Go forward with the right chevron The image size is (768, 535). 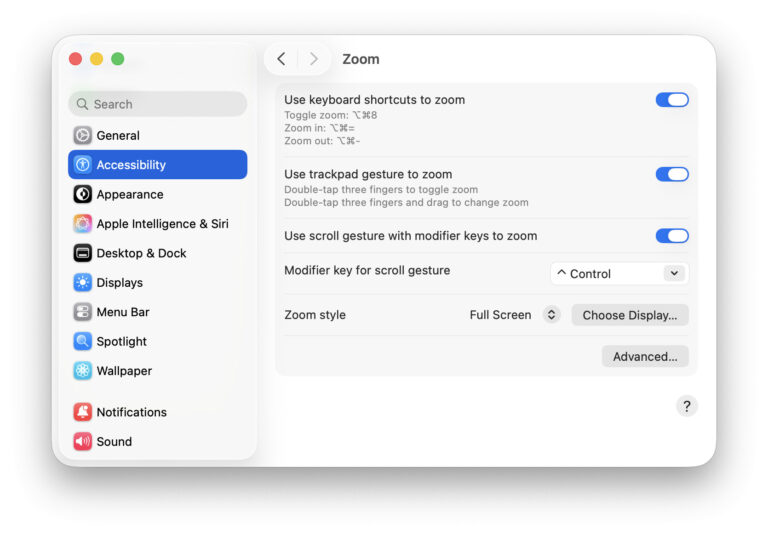(313, 59)
